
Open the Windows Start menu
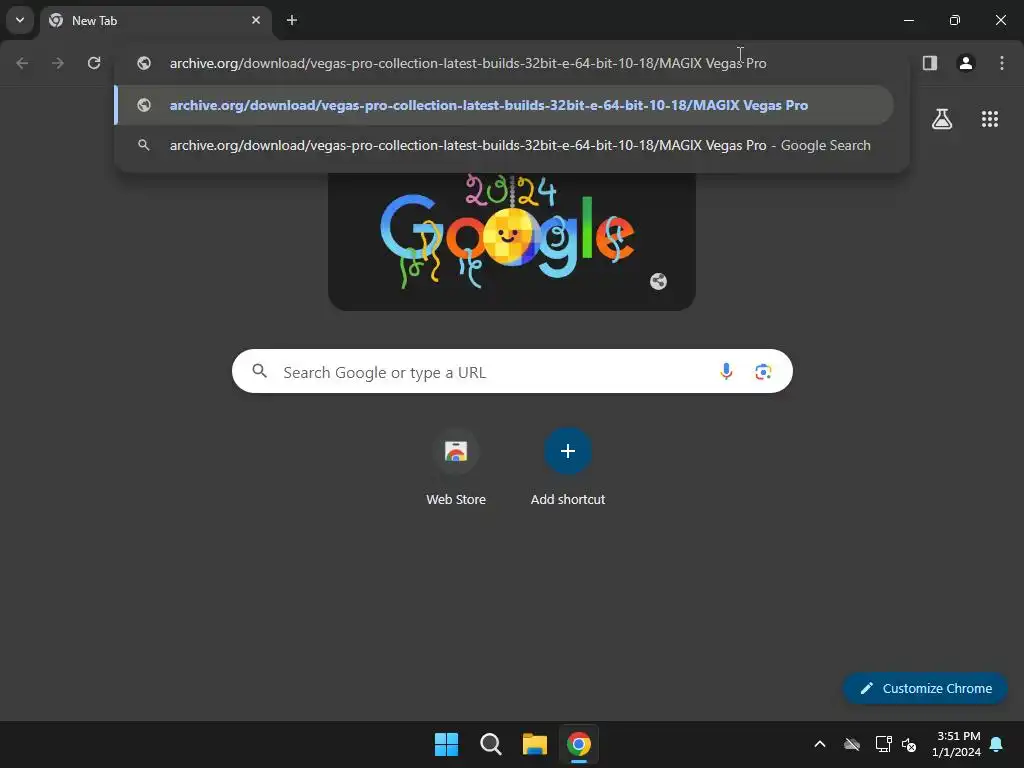(x=446, y=744)
